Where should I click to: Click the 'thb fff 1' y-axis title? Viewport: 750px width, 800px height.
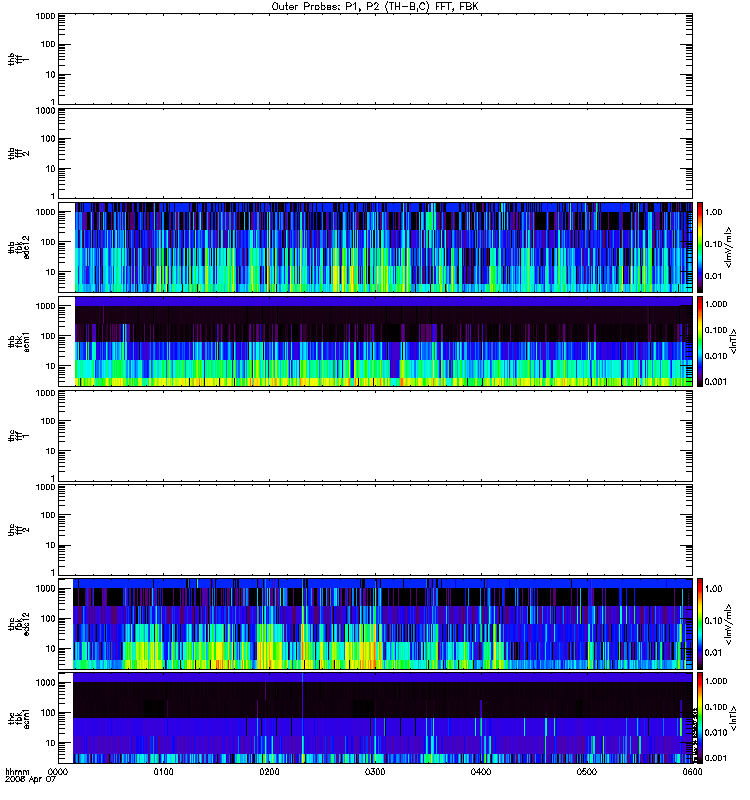coord(18,59)
